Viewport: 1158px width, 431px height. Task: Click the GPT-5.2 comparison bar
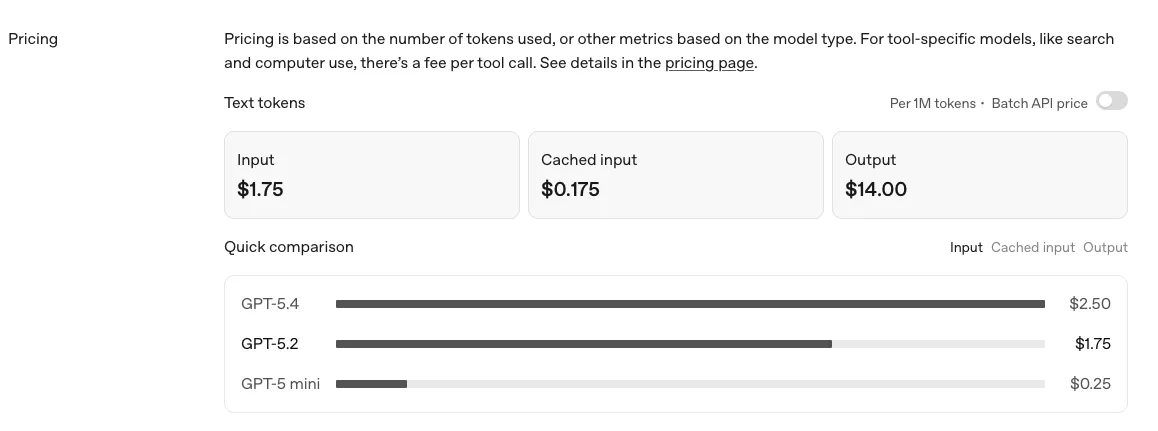pyautogui.click(x=584, y=344)
